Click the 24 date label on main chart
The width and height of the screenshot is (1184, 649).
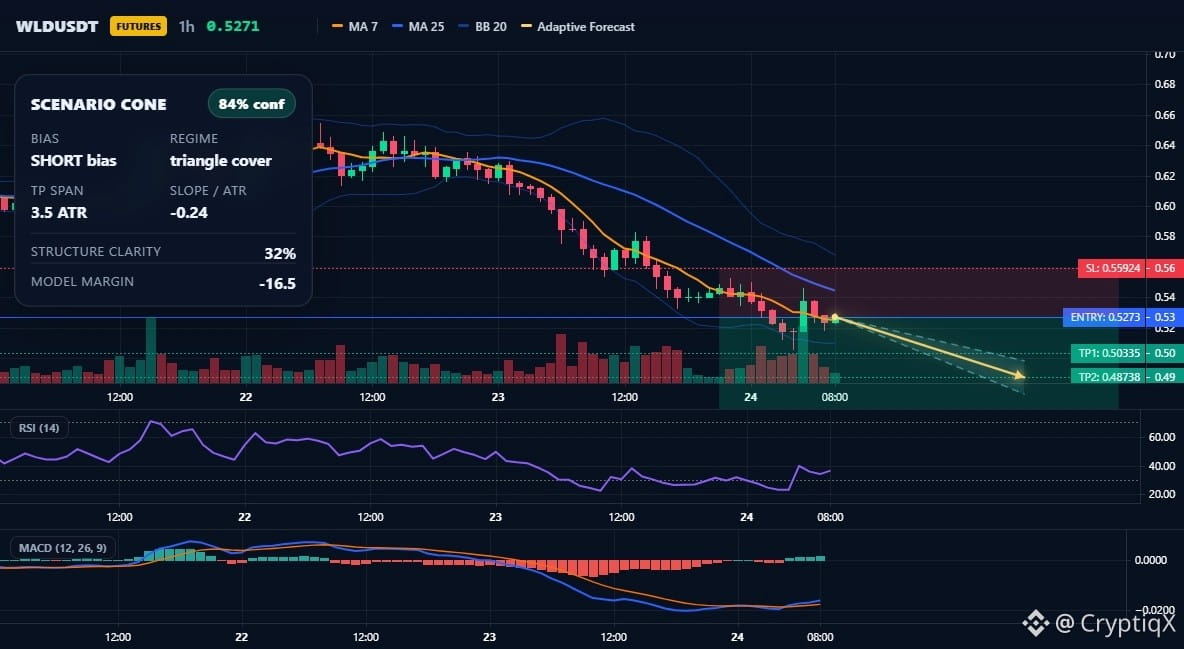(751, 397)
